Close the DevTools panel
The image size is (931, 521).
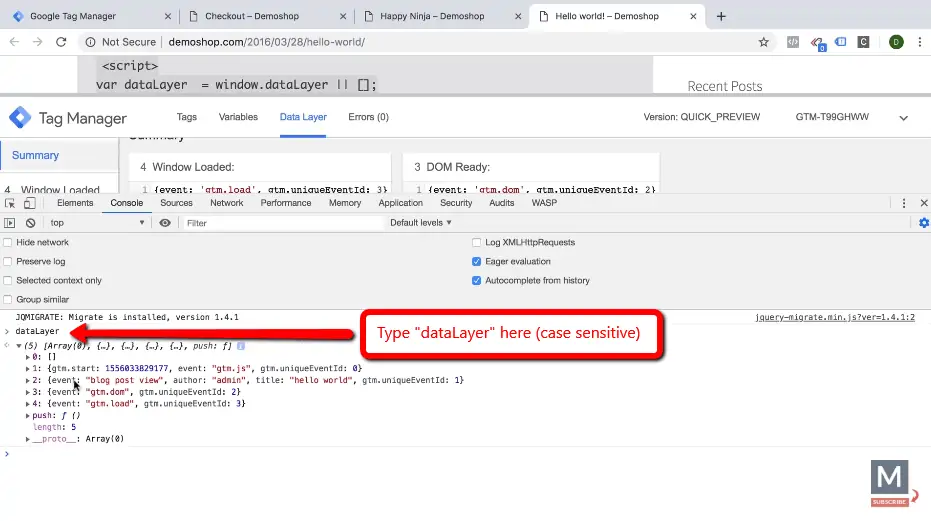[924, 203]
